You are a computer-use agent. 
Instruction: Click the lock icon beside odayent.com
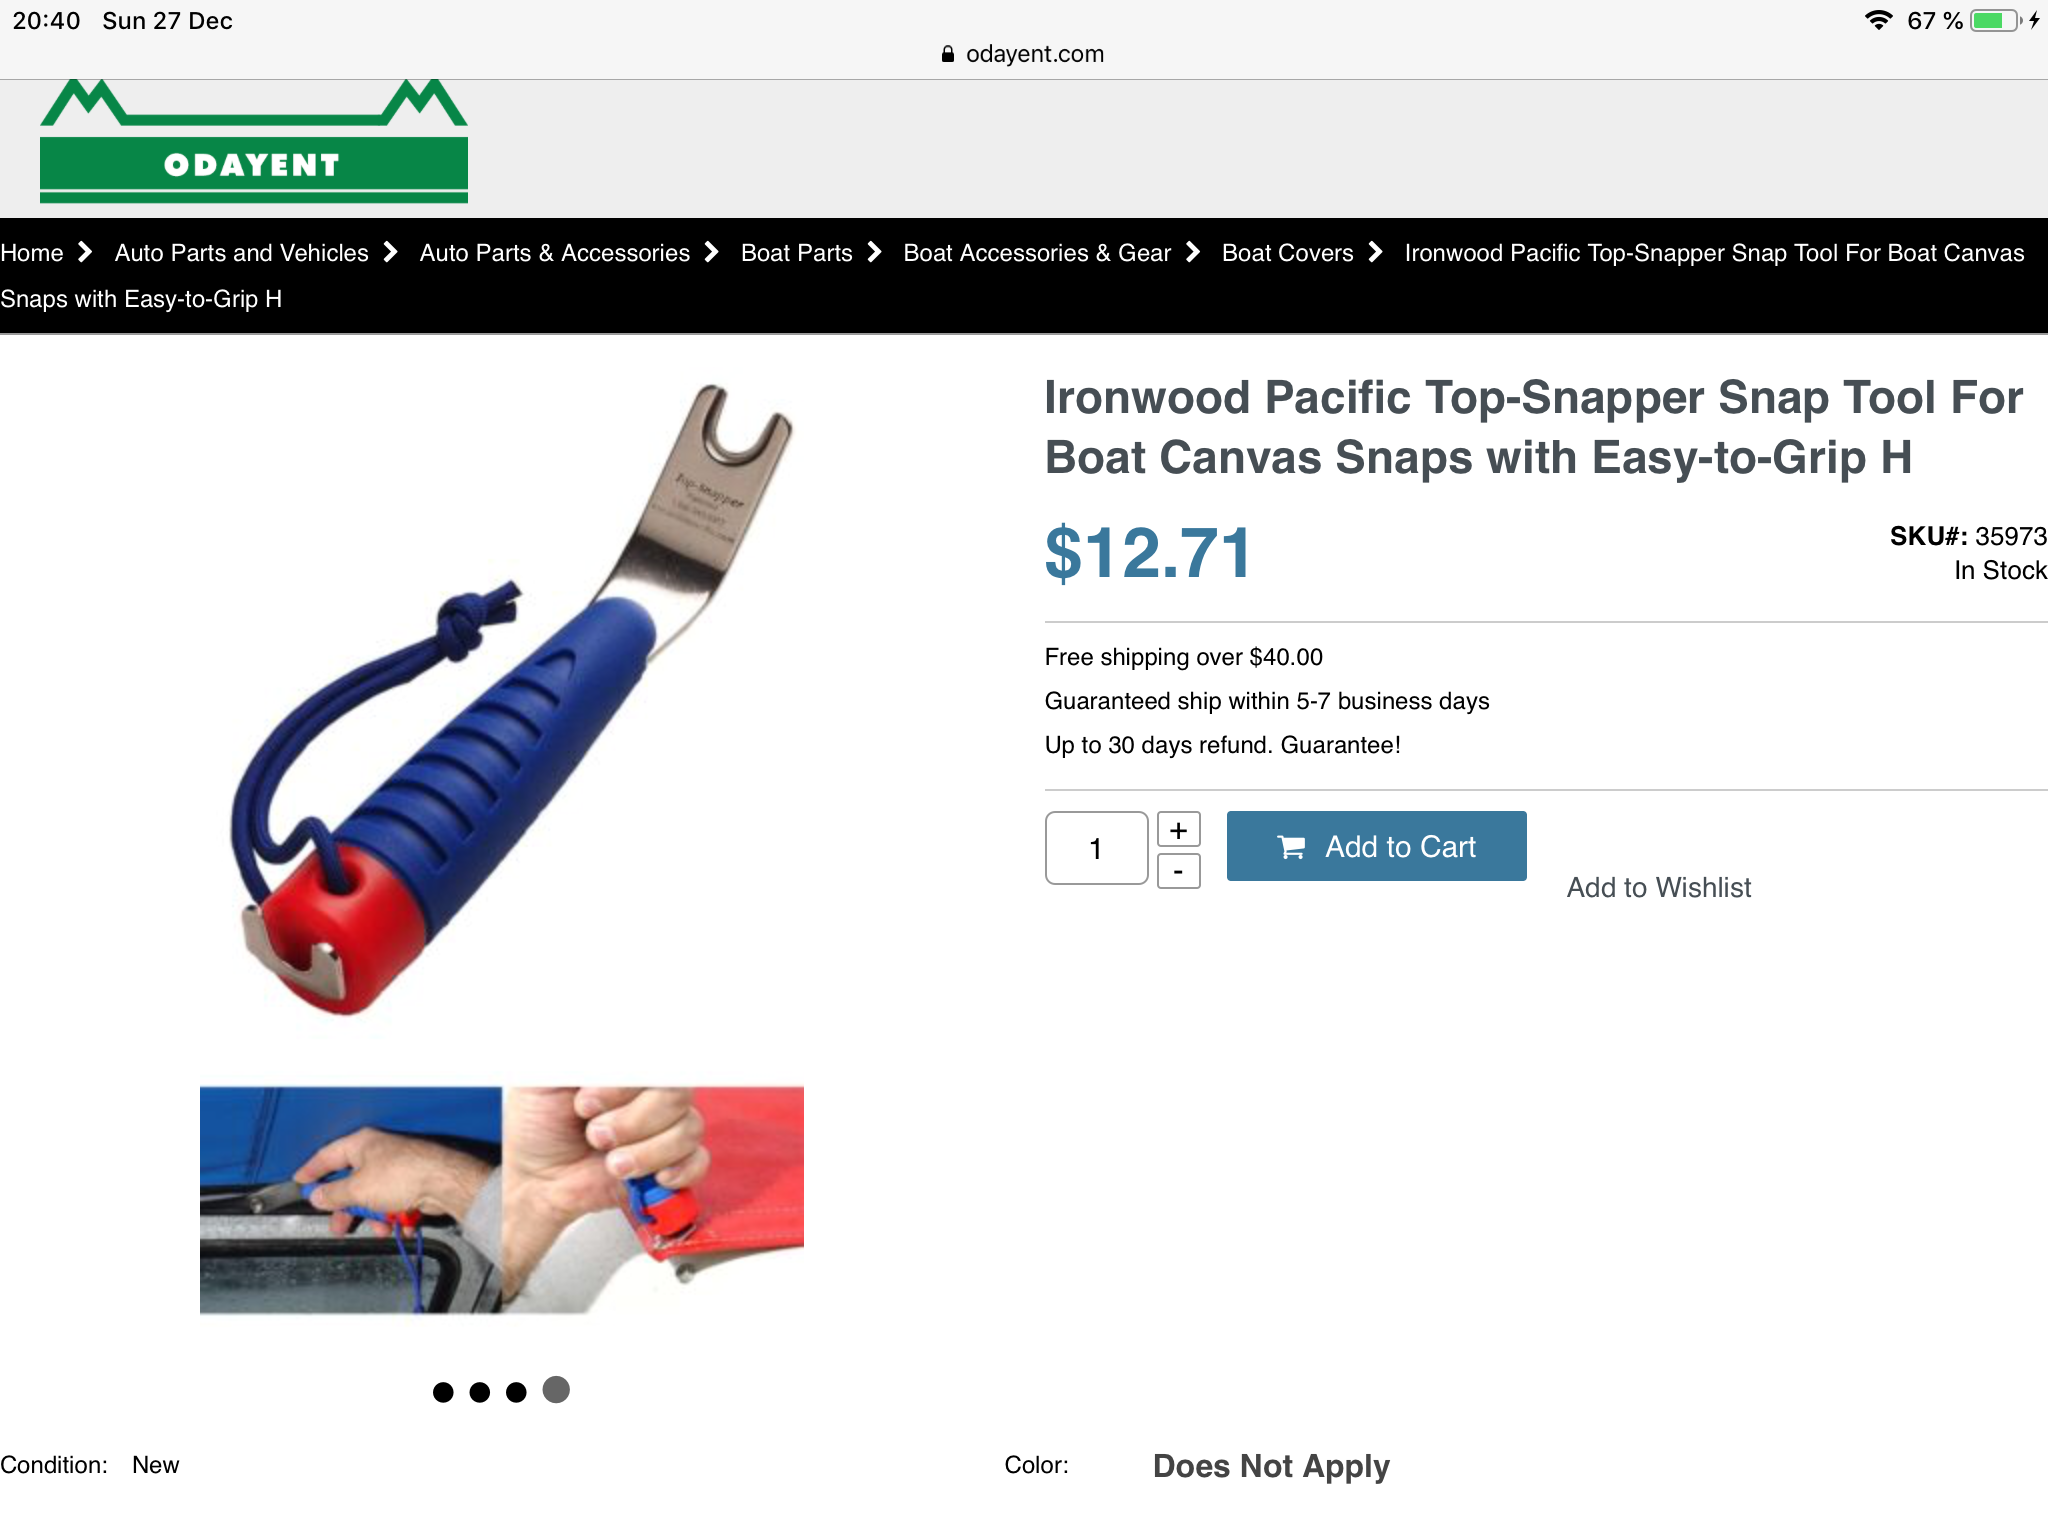[947, 54]
